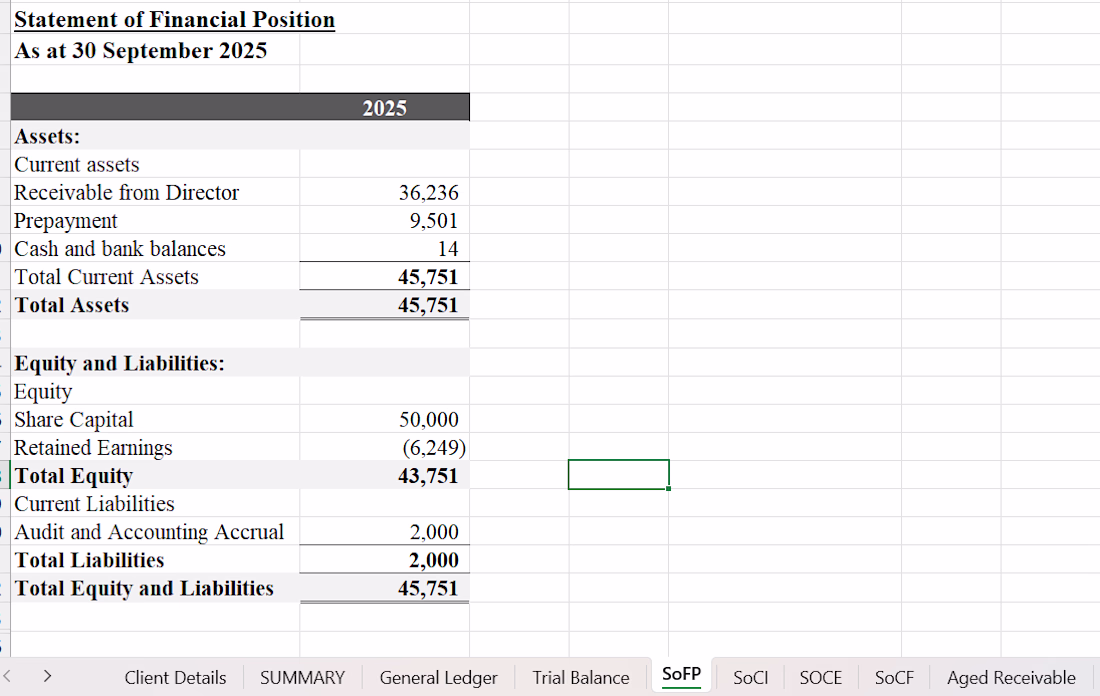Click the Prepayment amount cell 9,501

coord(384,220)
